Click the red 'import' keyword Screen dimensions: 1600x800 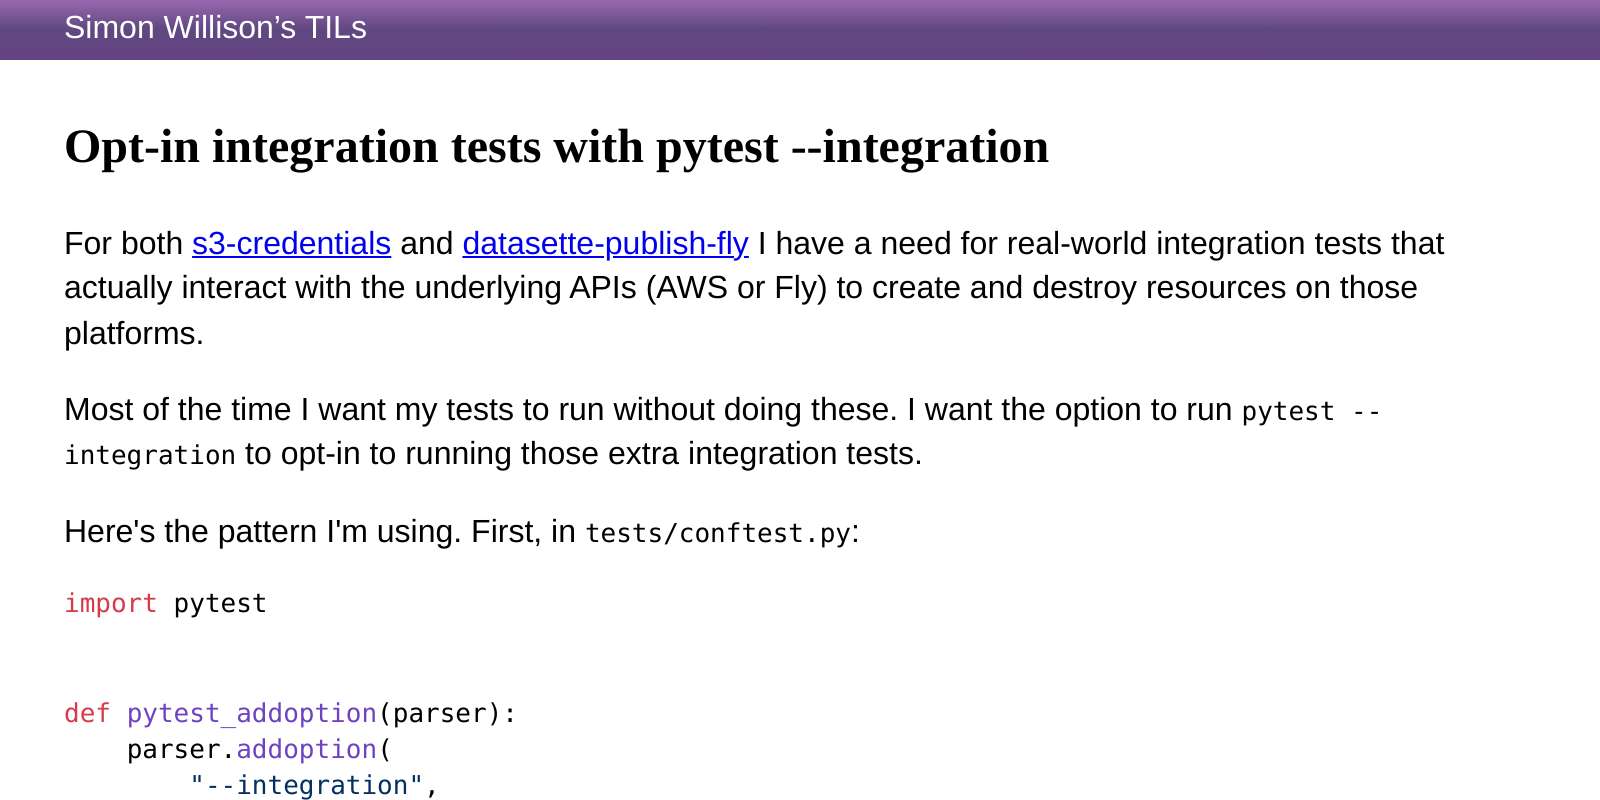[x=110, y=604]
